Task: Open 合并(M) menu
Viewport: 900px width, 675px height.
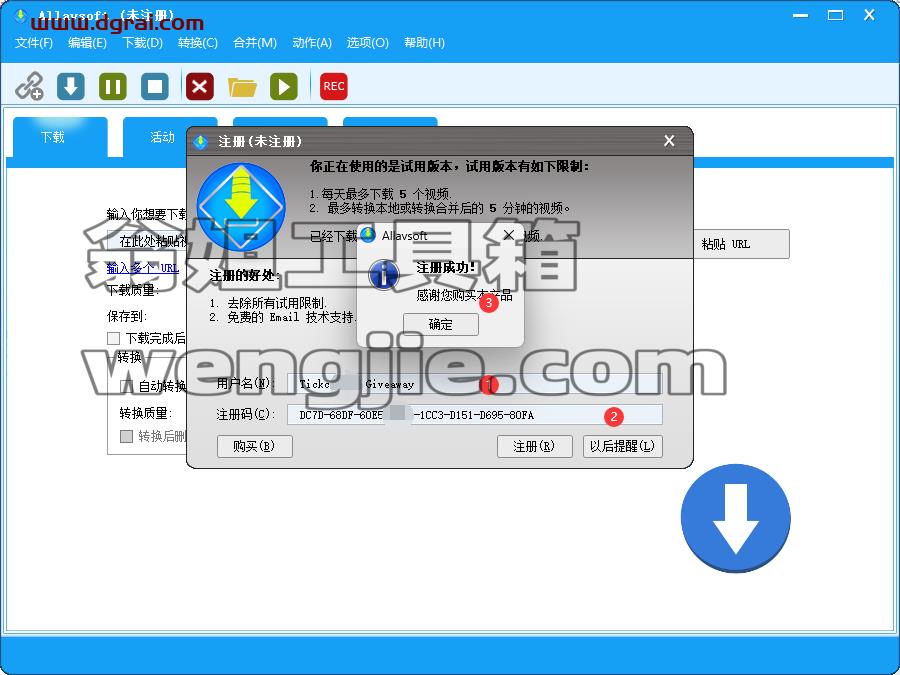Action: pos(255,42)
